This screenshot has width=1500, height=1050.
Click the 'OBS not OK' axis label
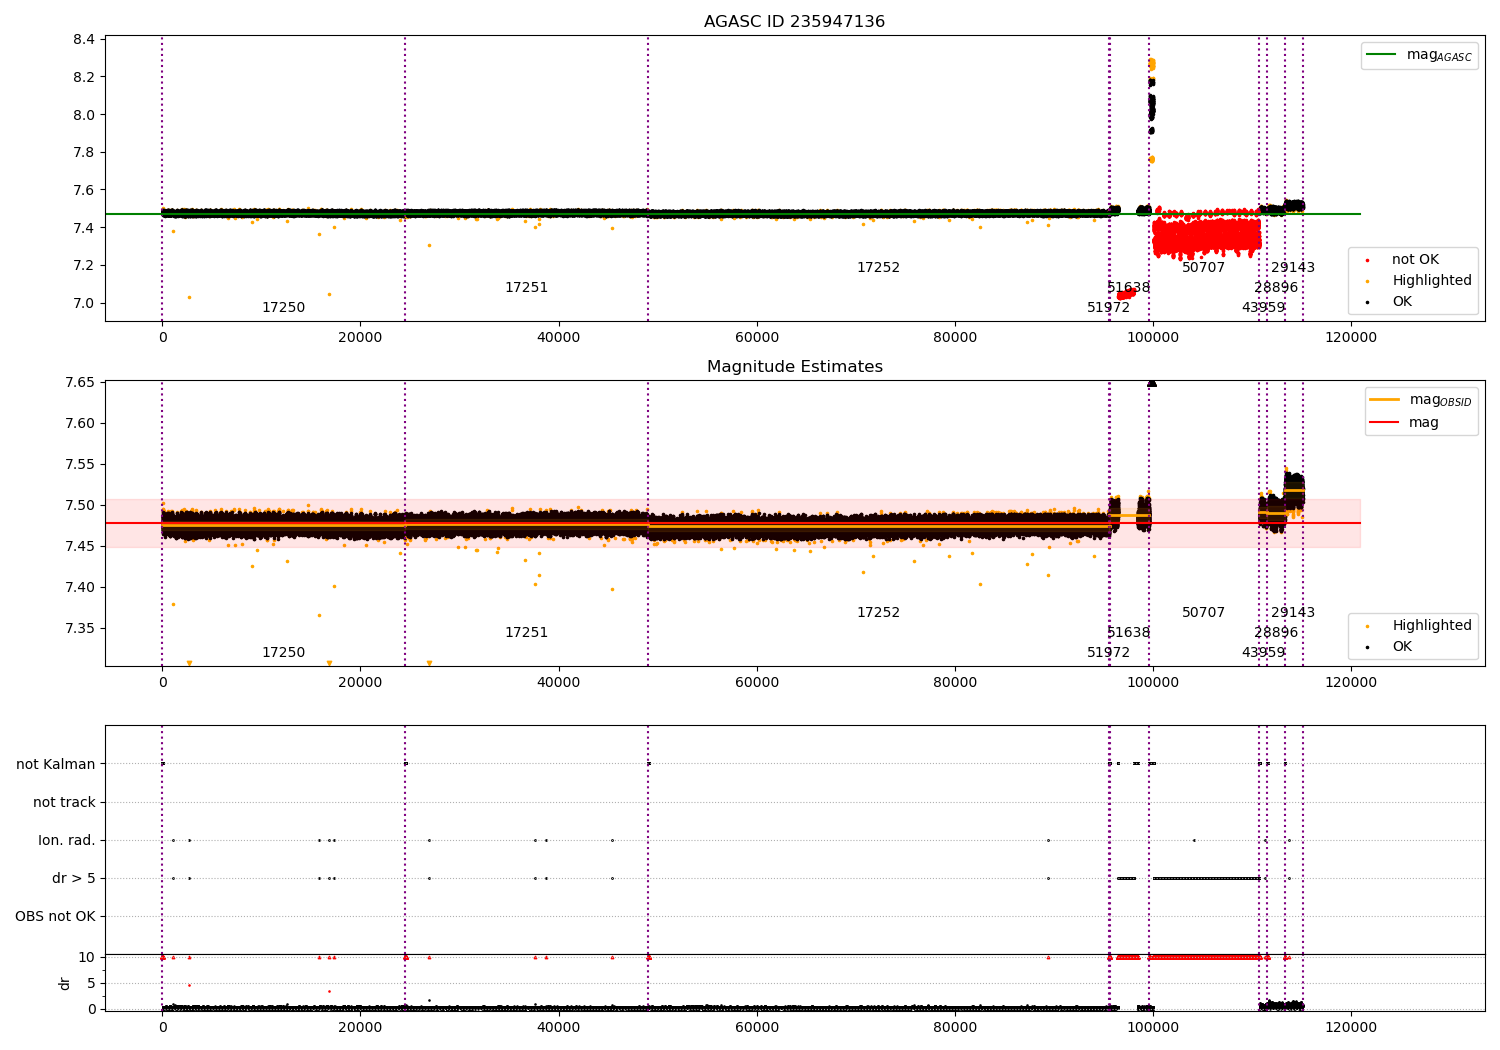pyautogui.click(x=55, y=917)
